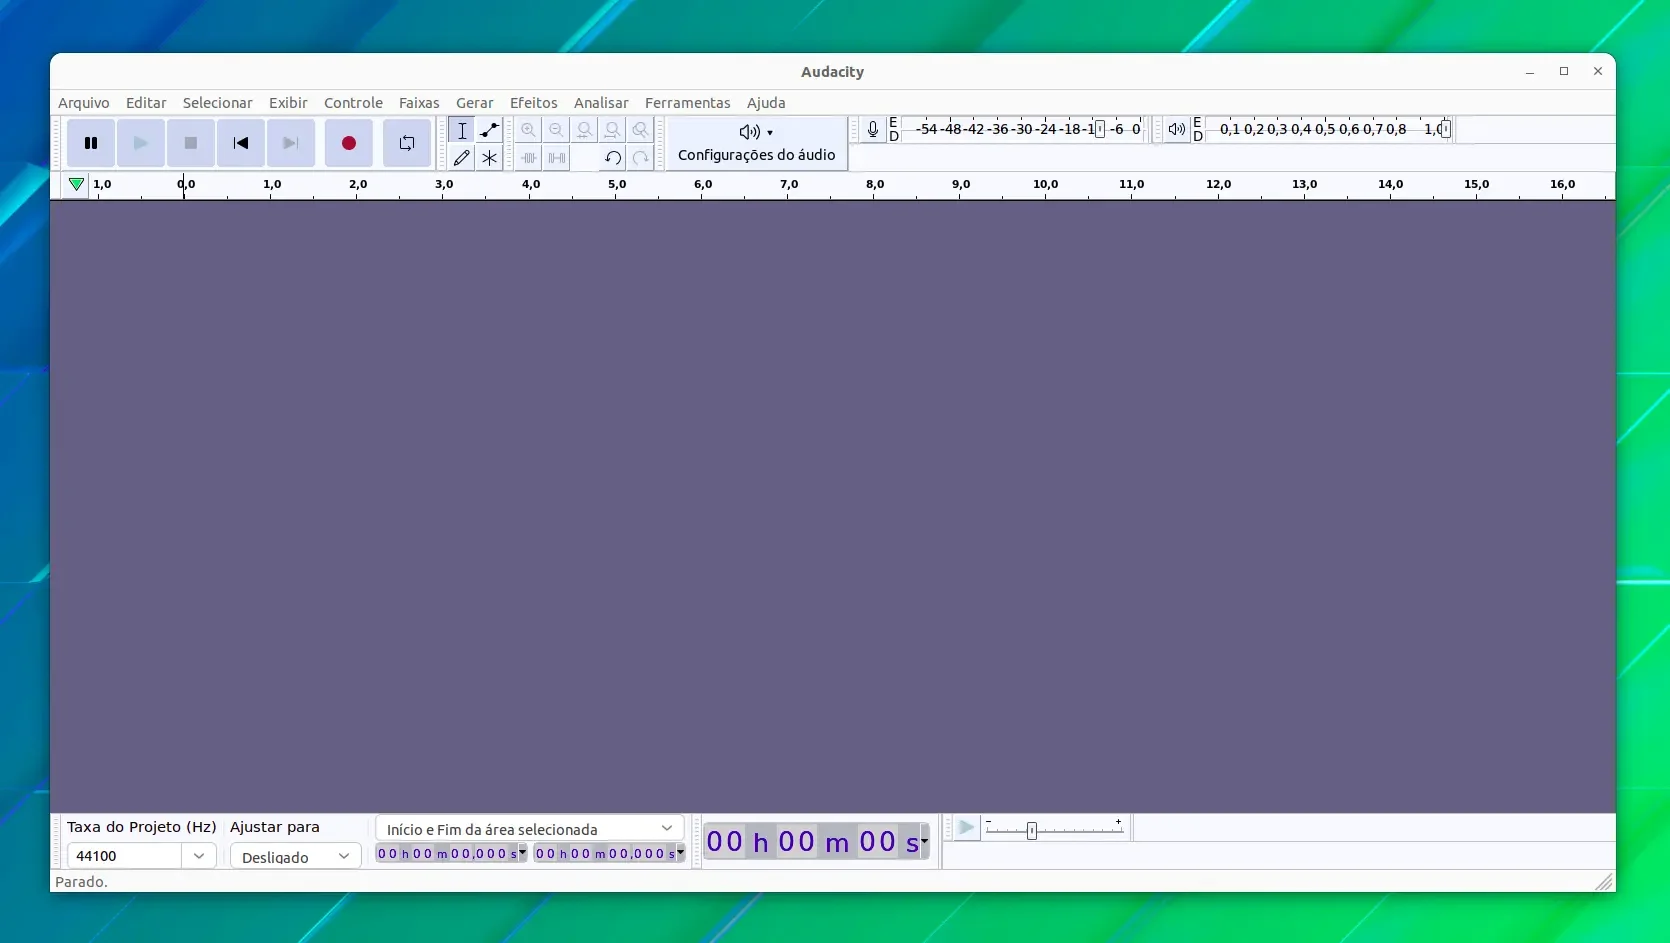Screen dimensions: 1670x943
Task: Click the Play button
Action: coord(141,143)
